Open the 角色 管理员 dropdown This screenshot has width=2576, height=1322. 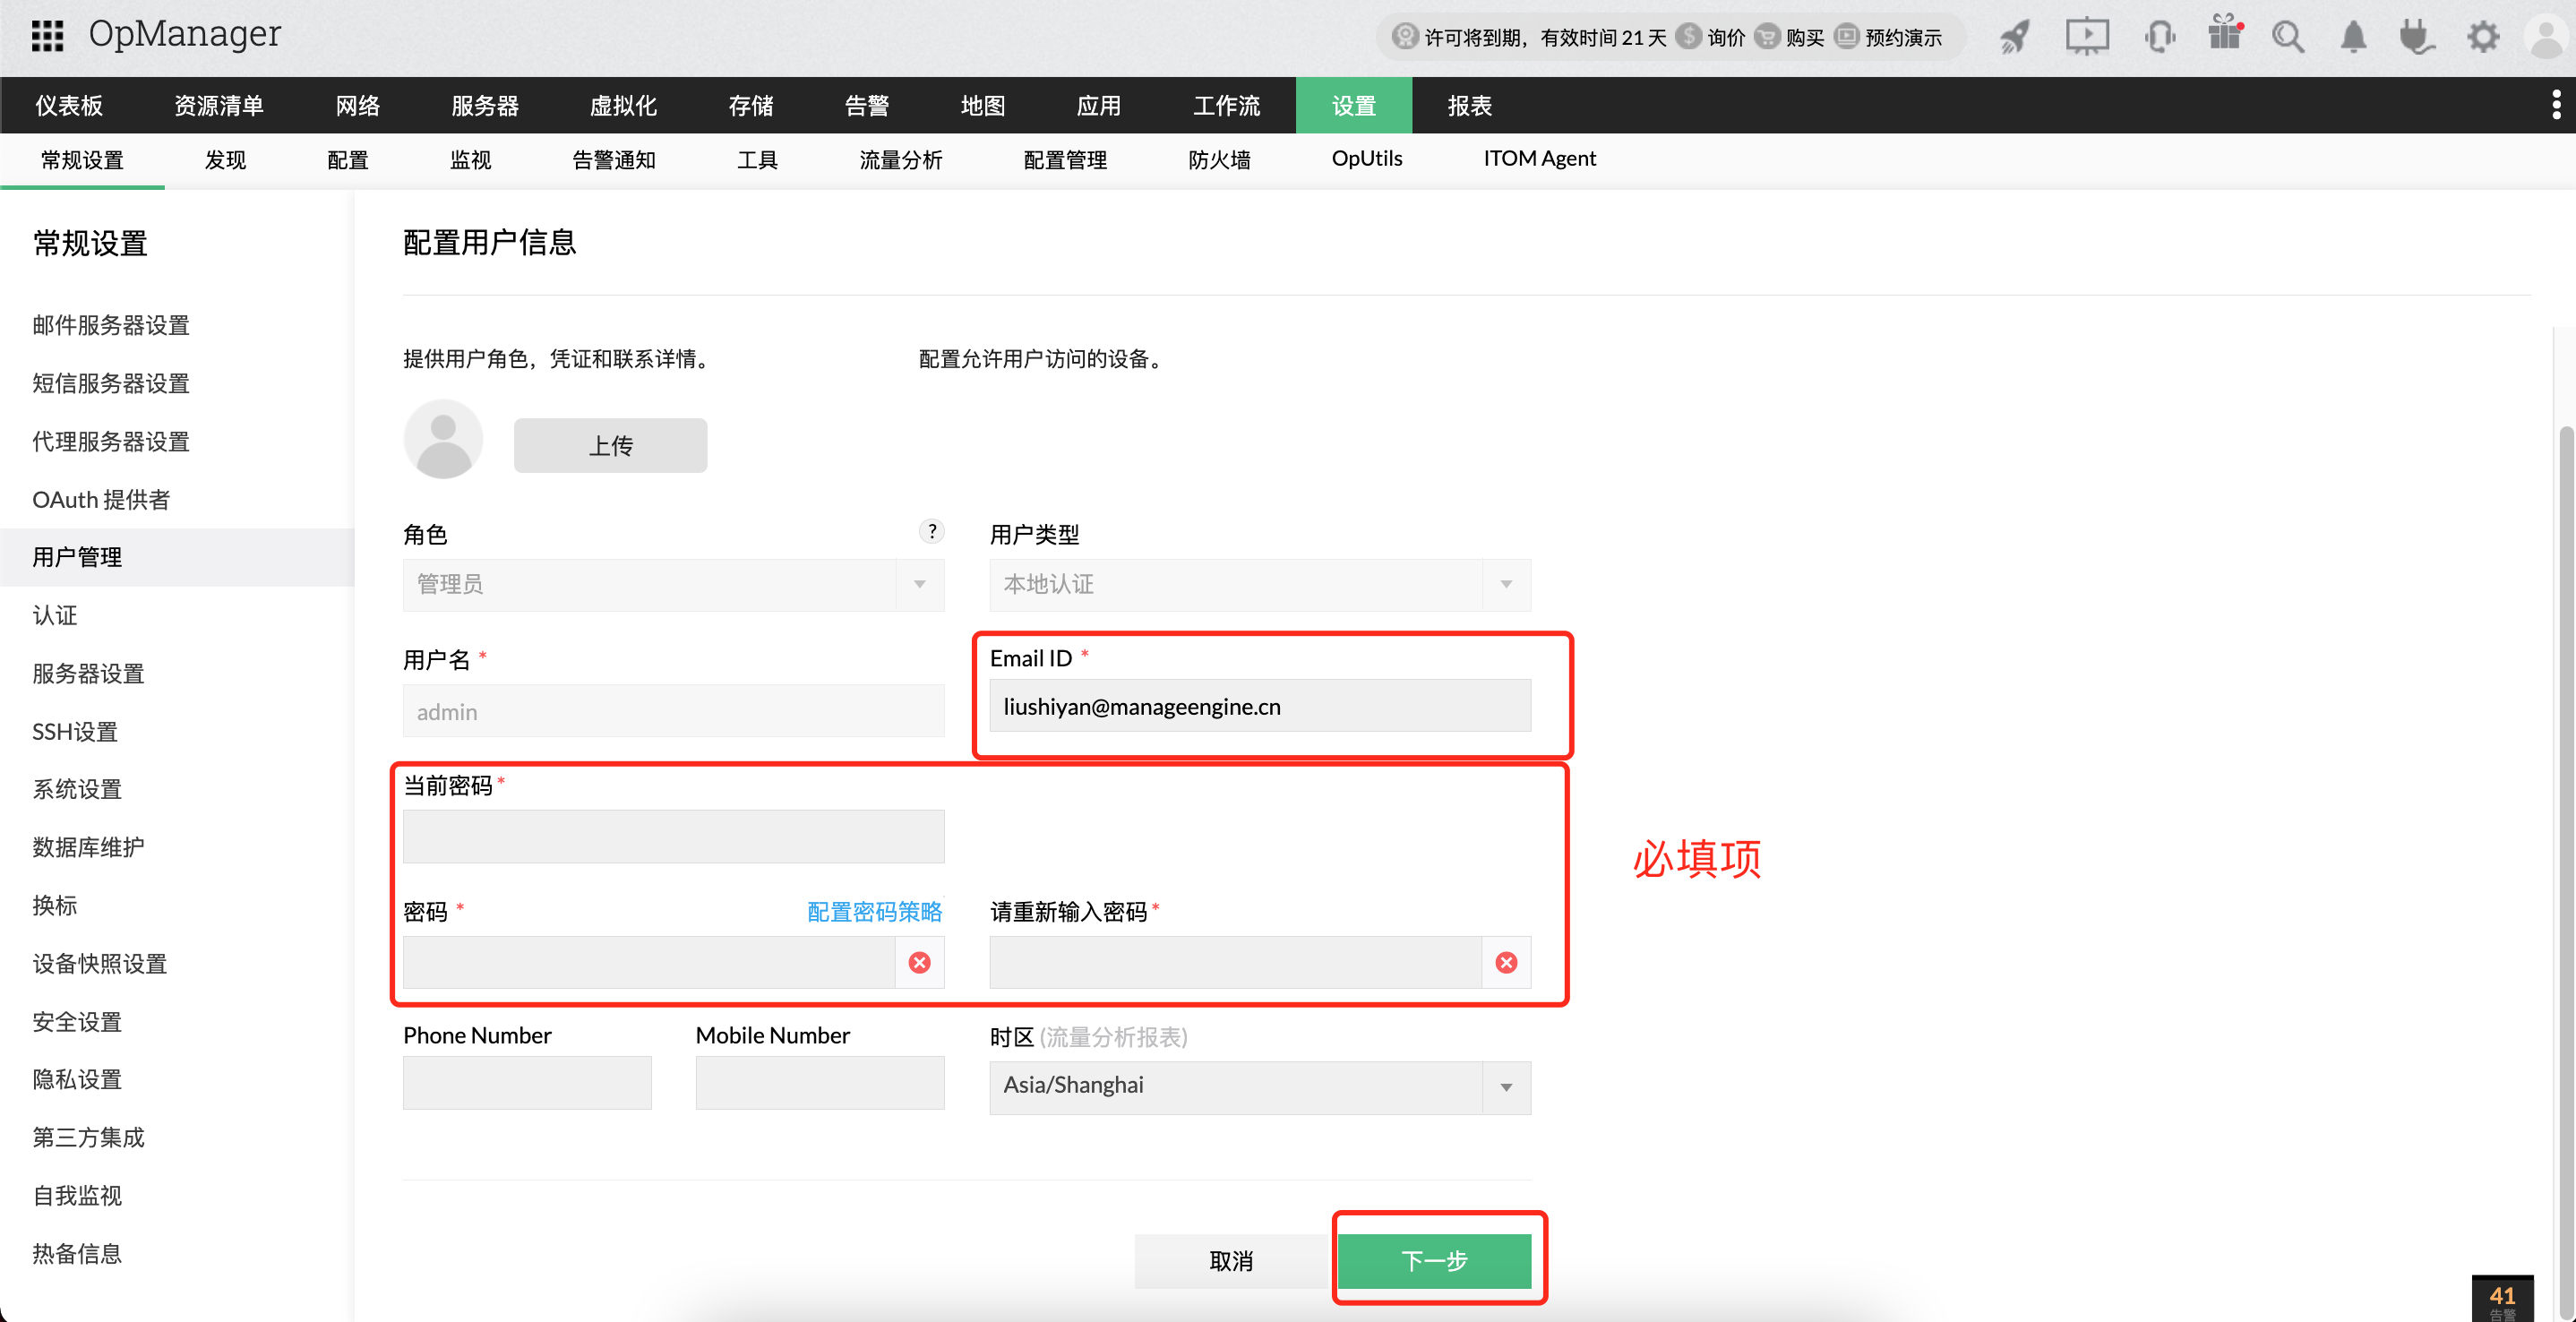point(674,584)
